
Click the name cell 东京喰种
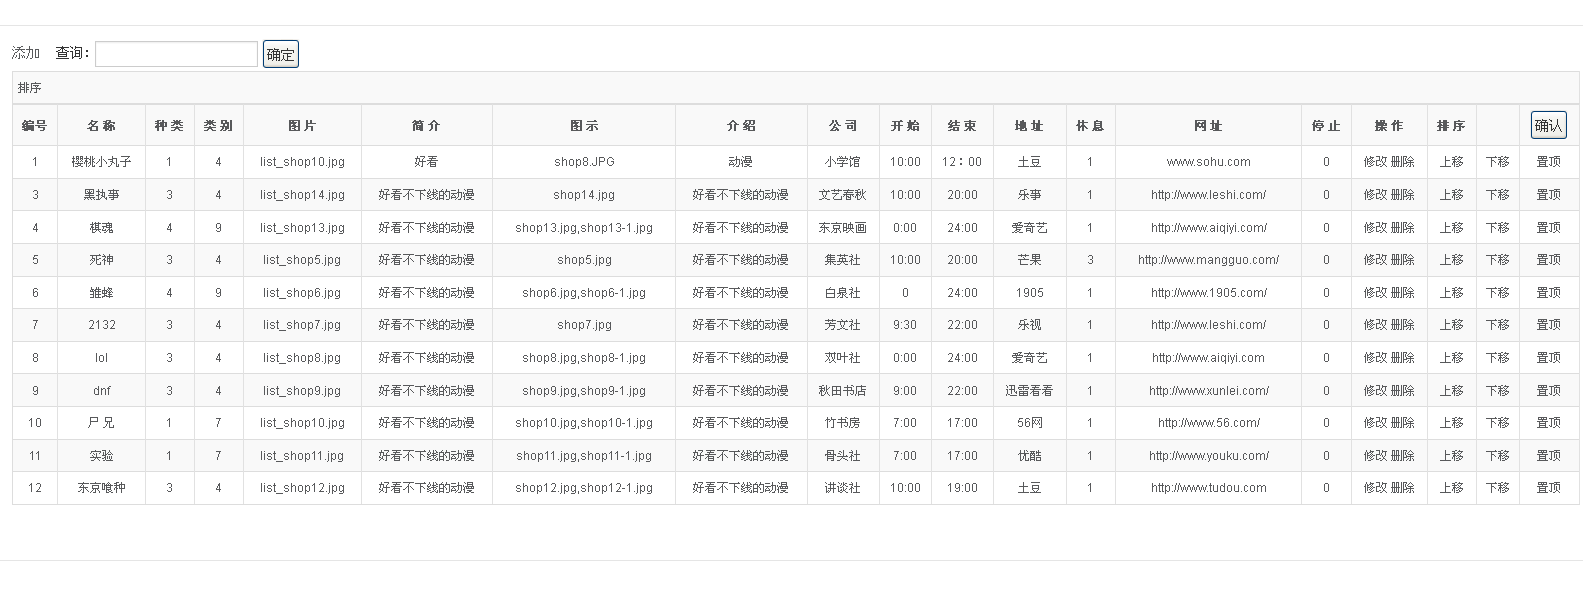(x=101, y=488)
